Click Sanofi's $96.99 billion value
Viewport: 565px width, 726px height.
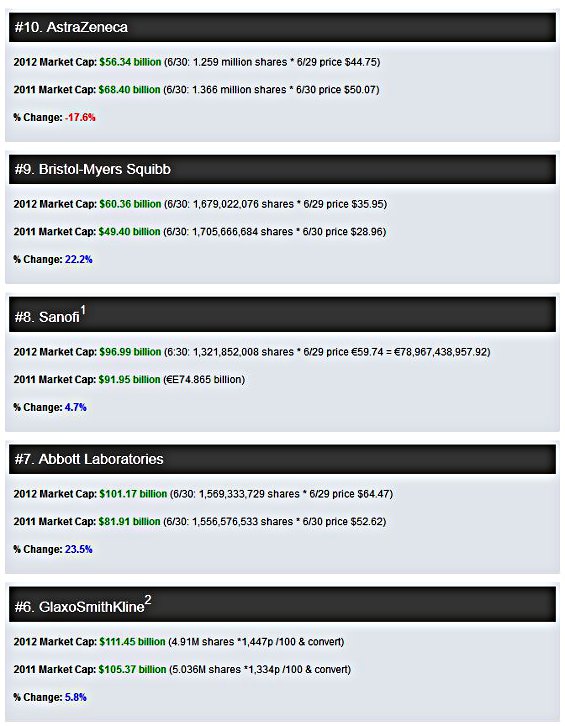point(130,352)
